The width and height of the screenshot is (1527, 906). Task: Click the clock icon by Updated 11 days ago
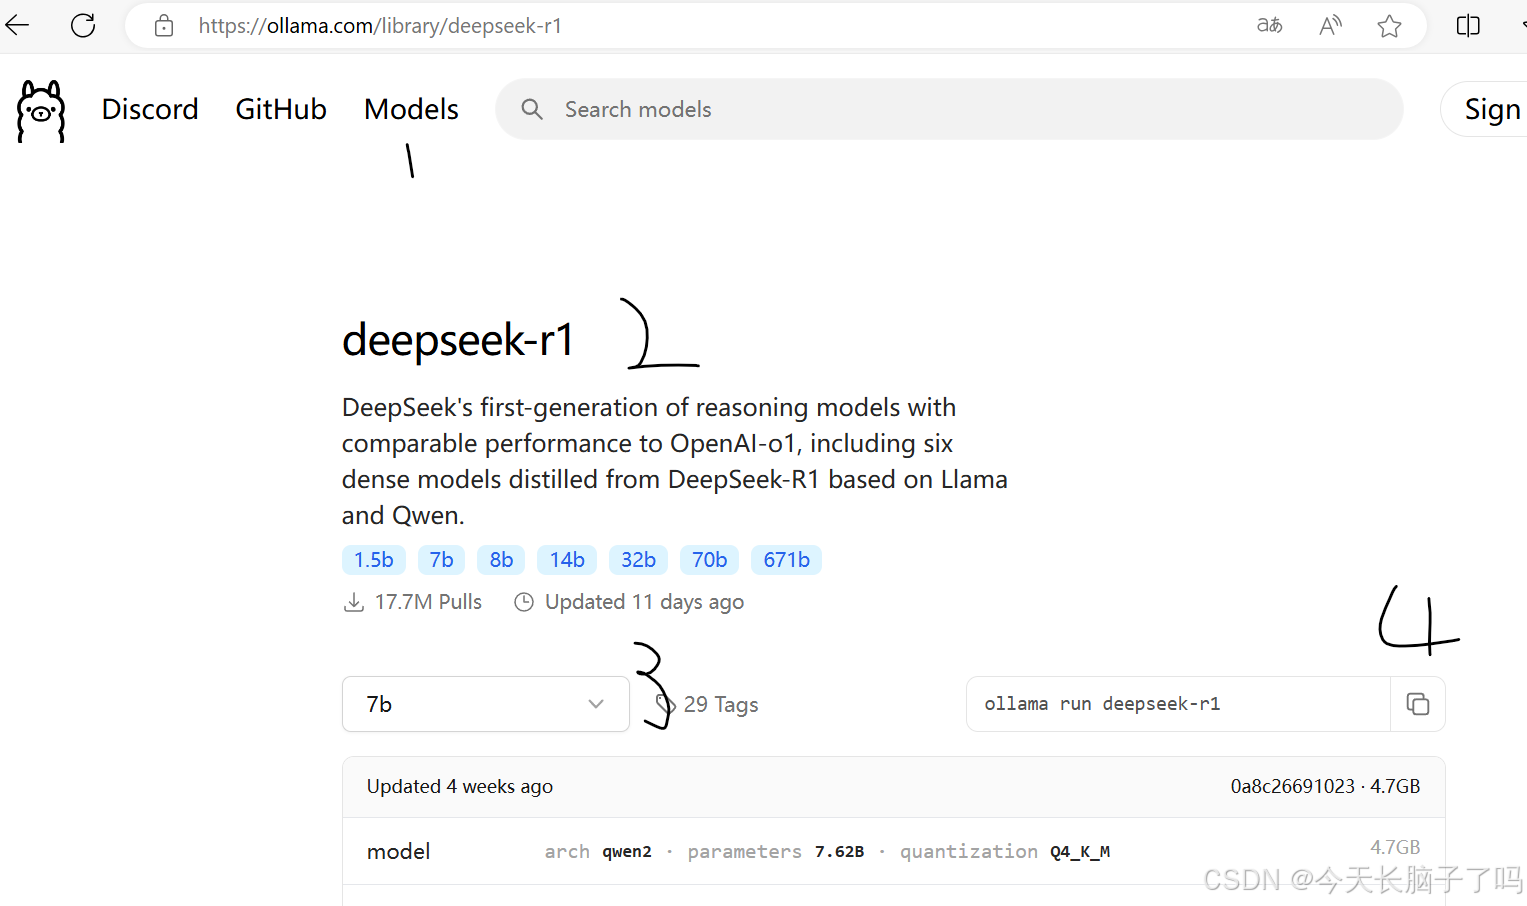[x=524, y=602]
